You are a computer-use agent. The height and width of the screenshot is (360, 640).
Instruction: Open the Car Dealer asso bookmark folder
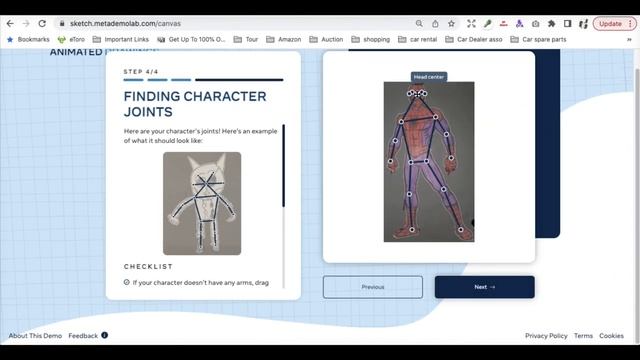pyautogui.click(x=474, y=40)
